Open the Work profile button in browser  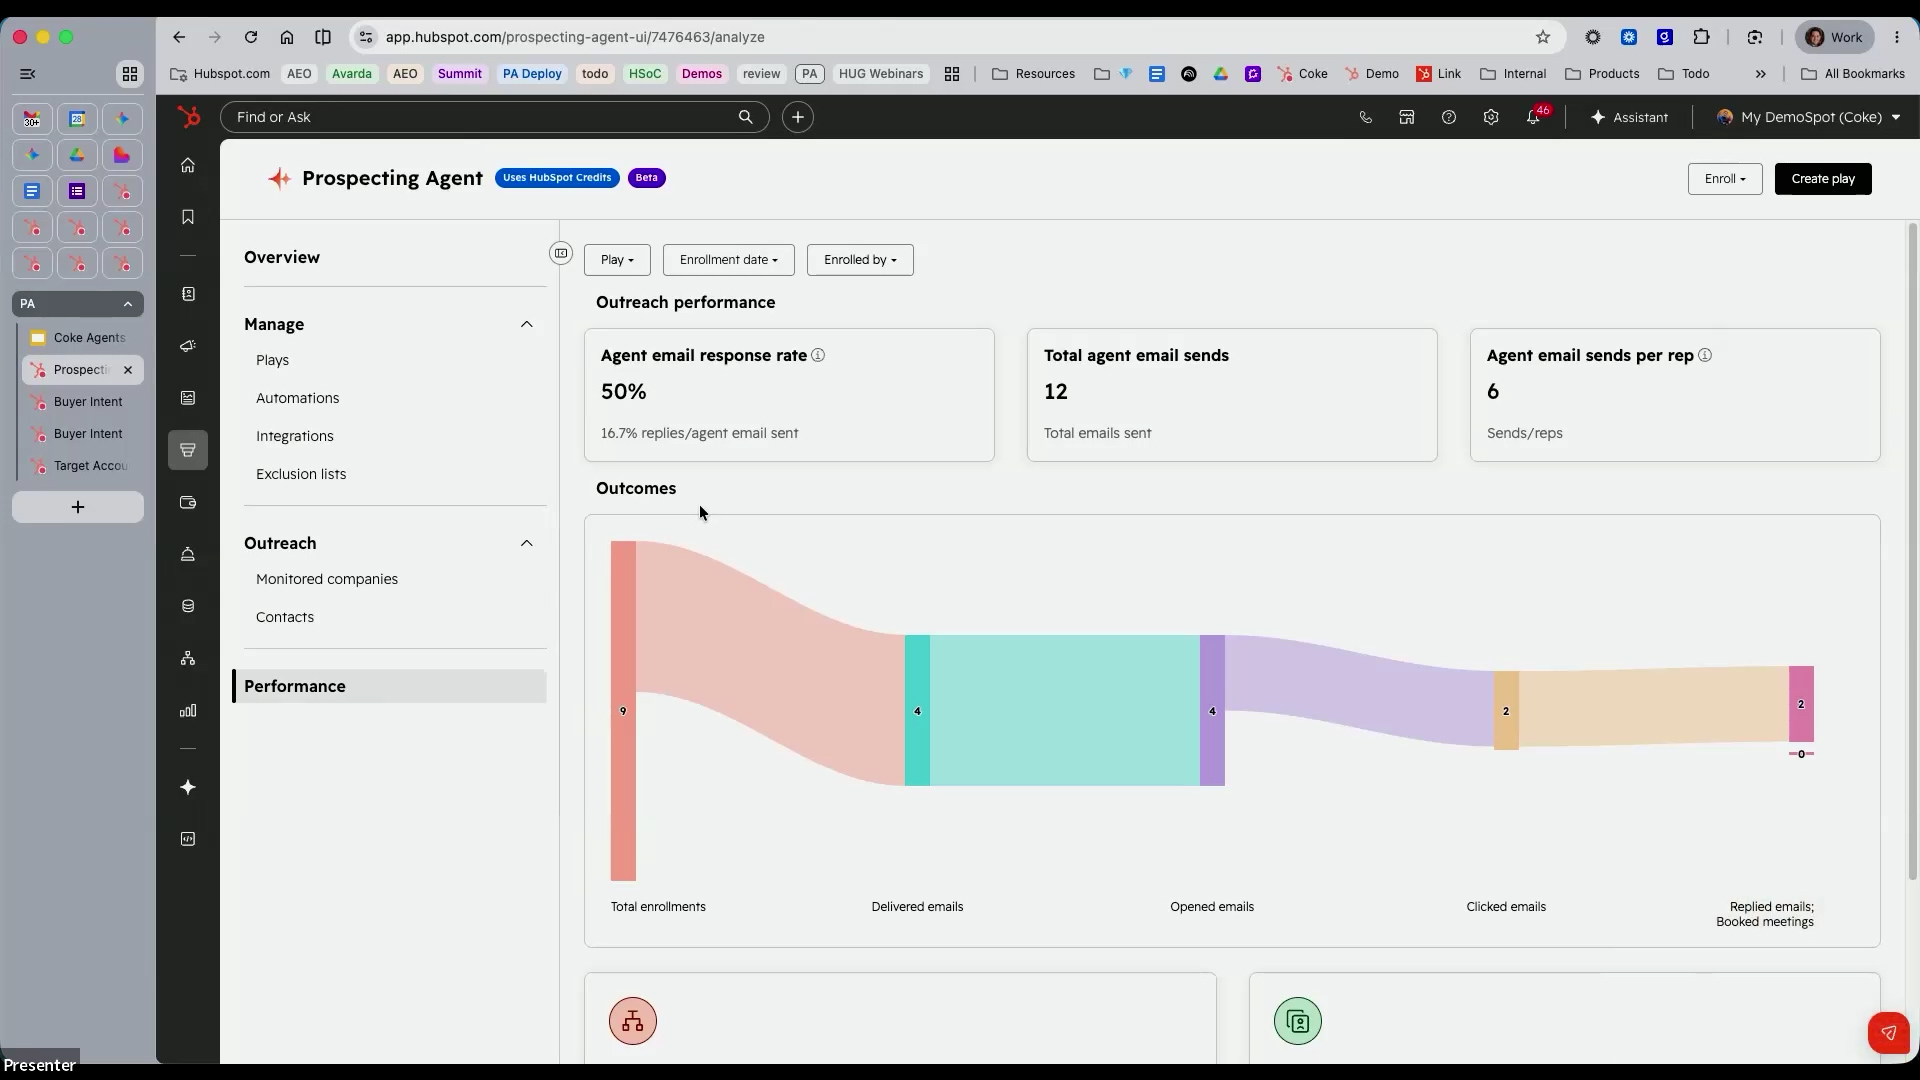tap(1834, 37)
